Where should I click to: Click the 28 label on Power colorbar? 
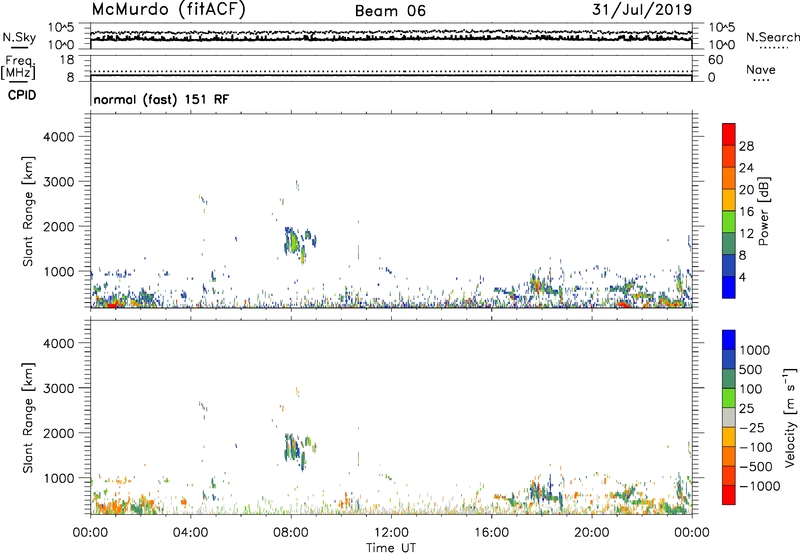coord(746,146)
